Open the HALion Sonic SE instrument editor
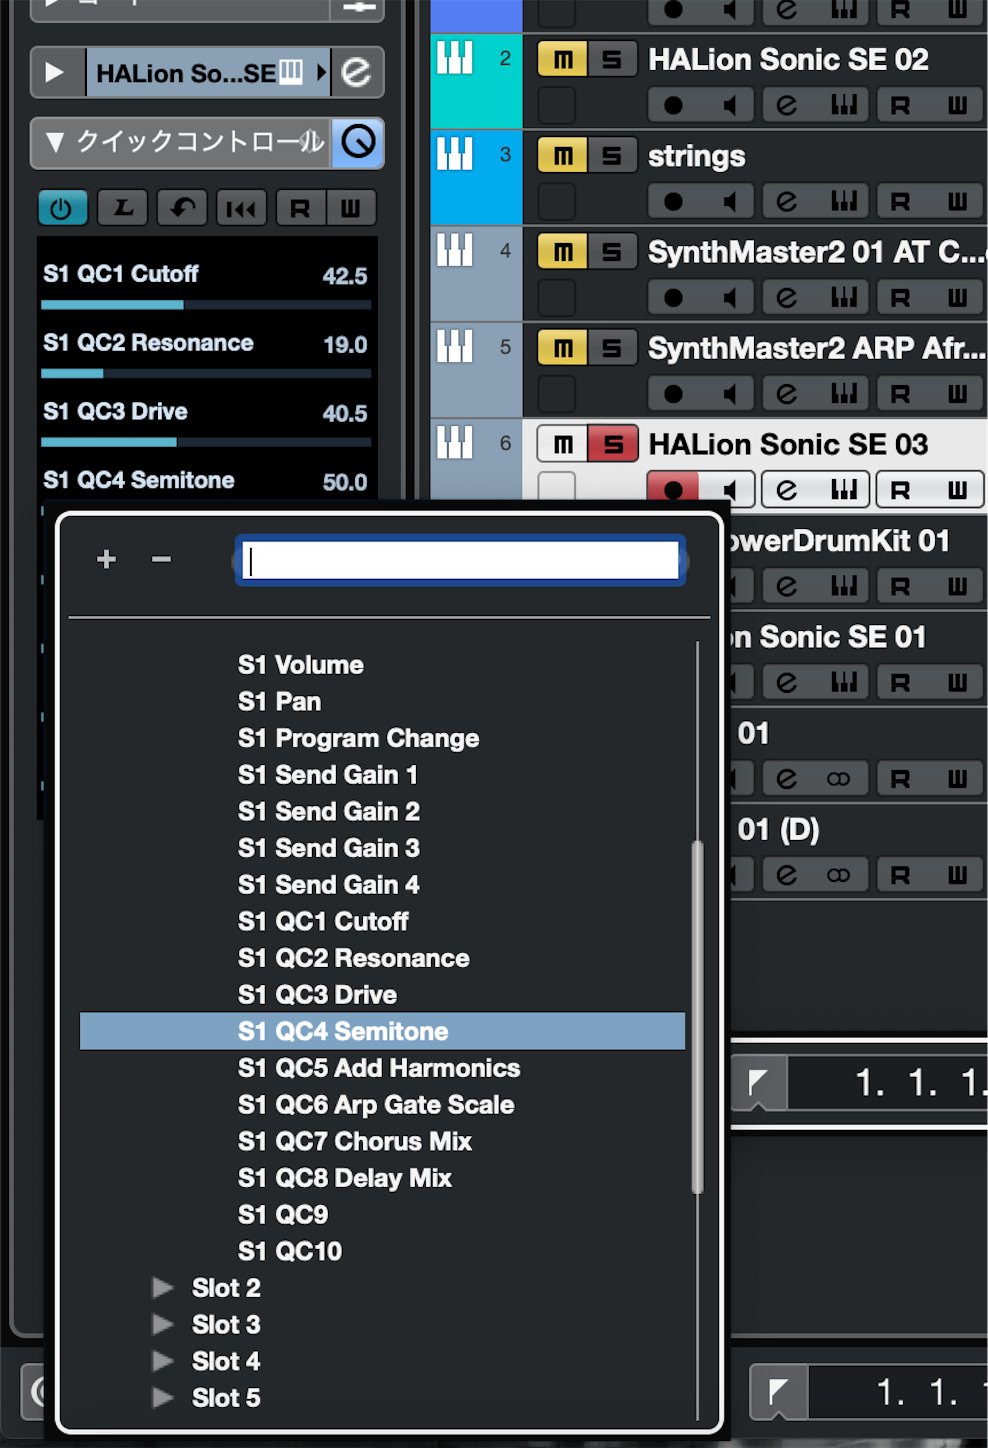This screenshot has height=1448, width=988. tap(356, 73)
